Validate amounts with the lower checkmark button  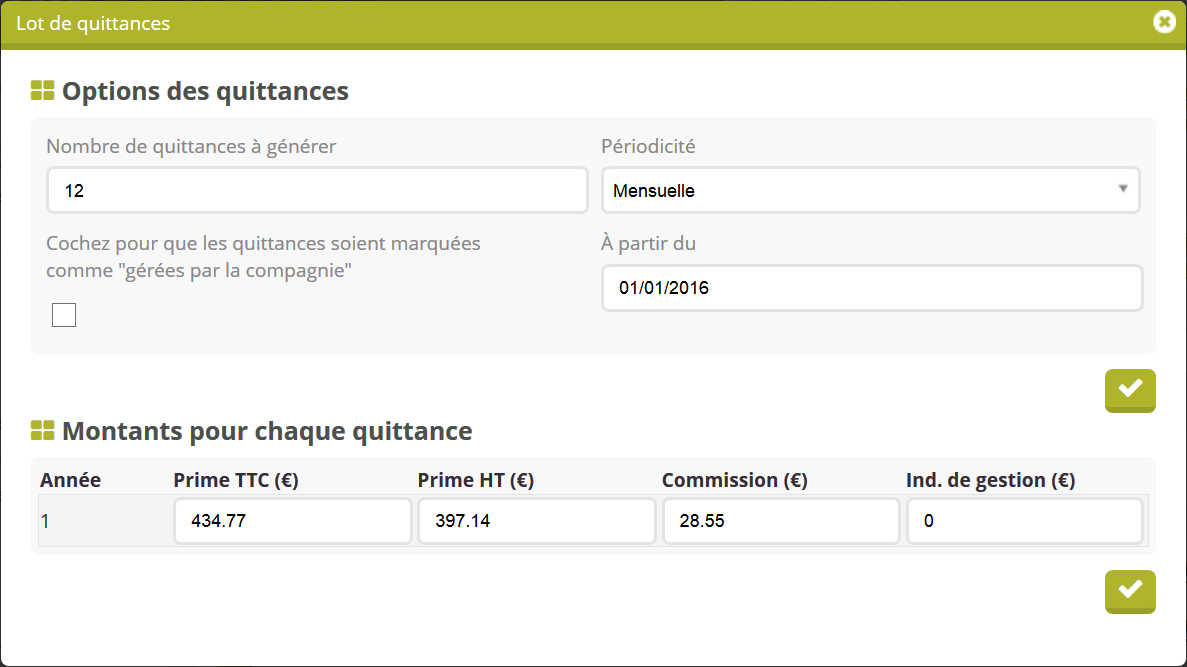[x=1130, y=590]
